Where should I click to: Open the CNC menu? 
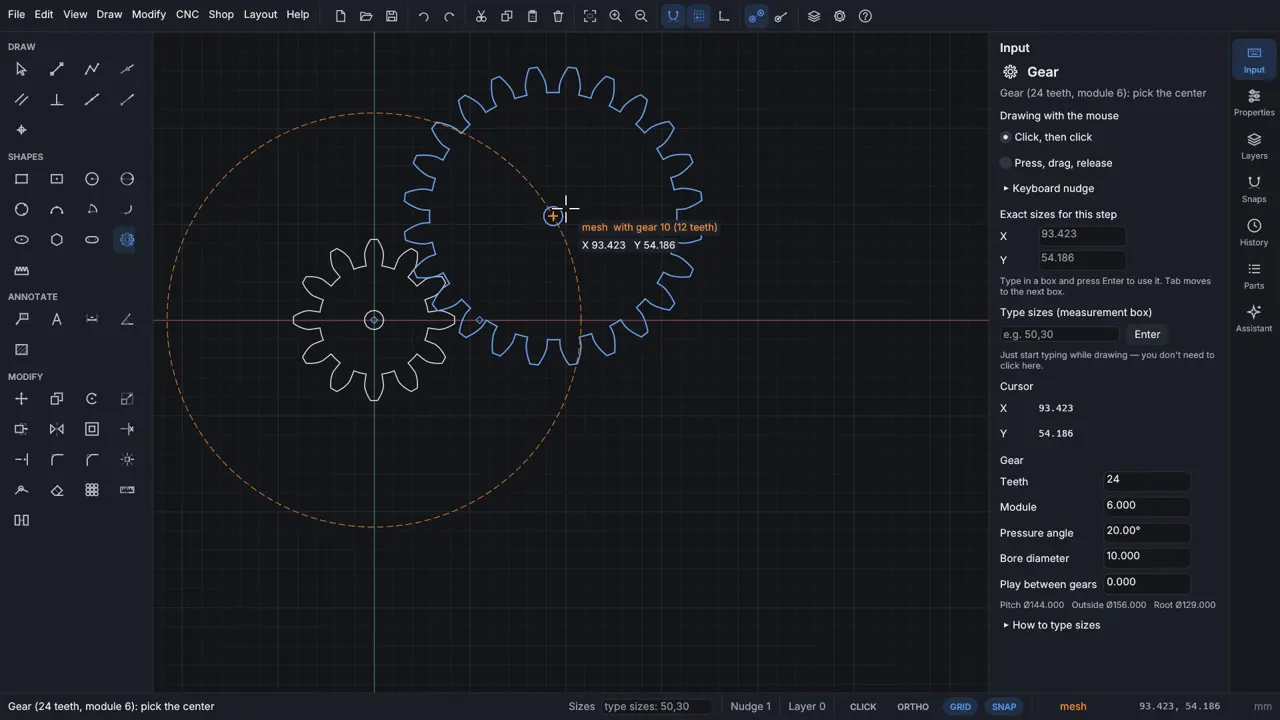pyautogui.click(x=187, y=15)
